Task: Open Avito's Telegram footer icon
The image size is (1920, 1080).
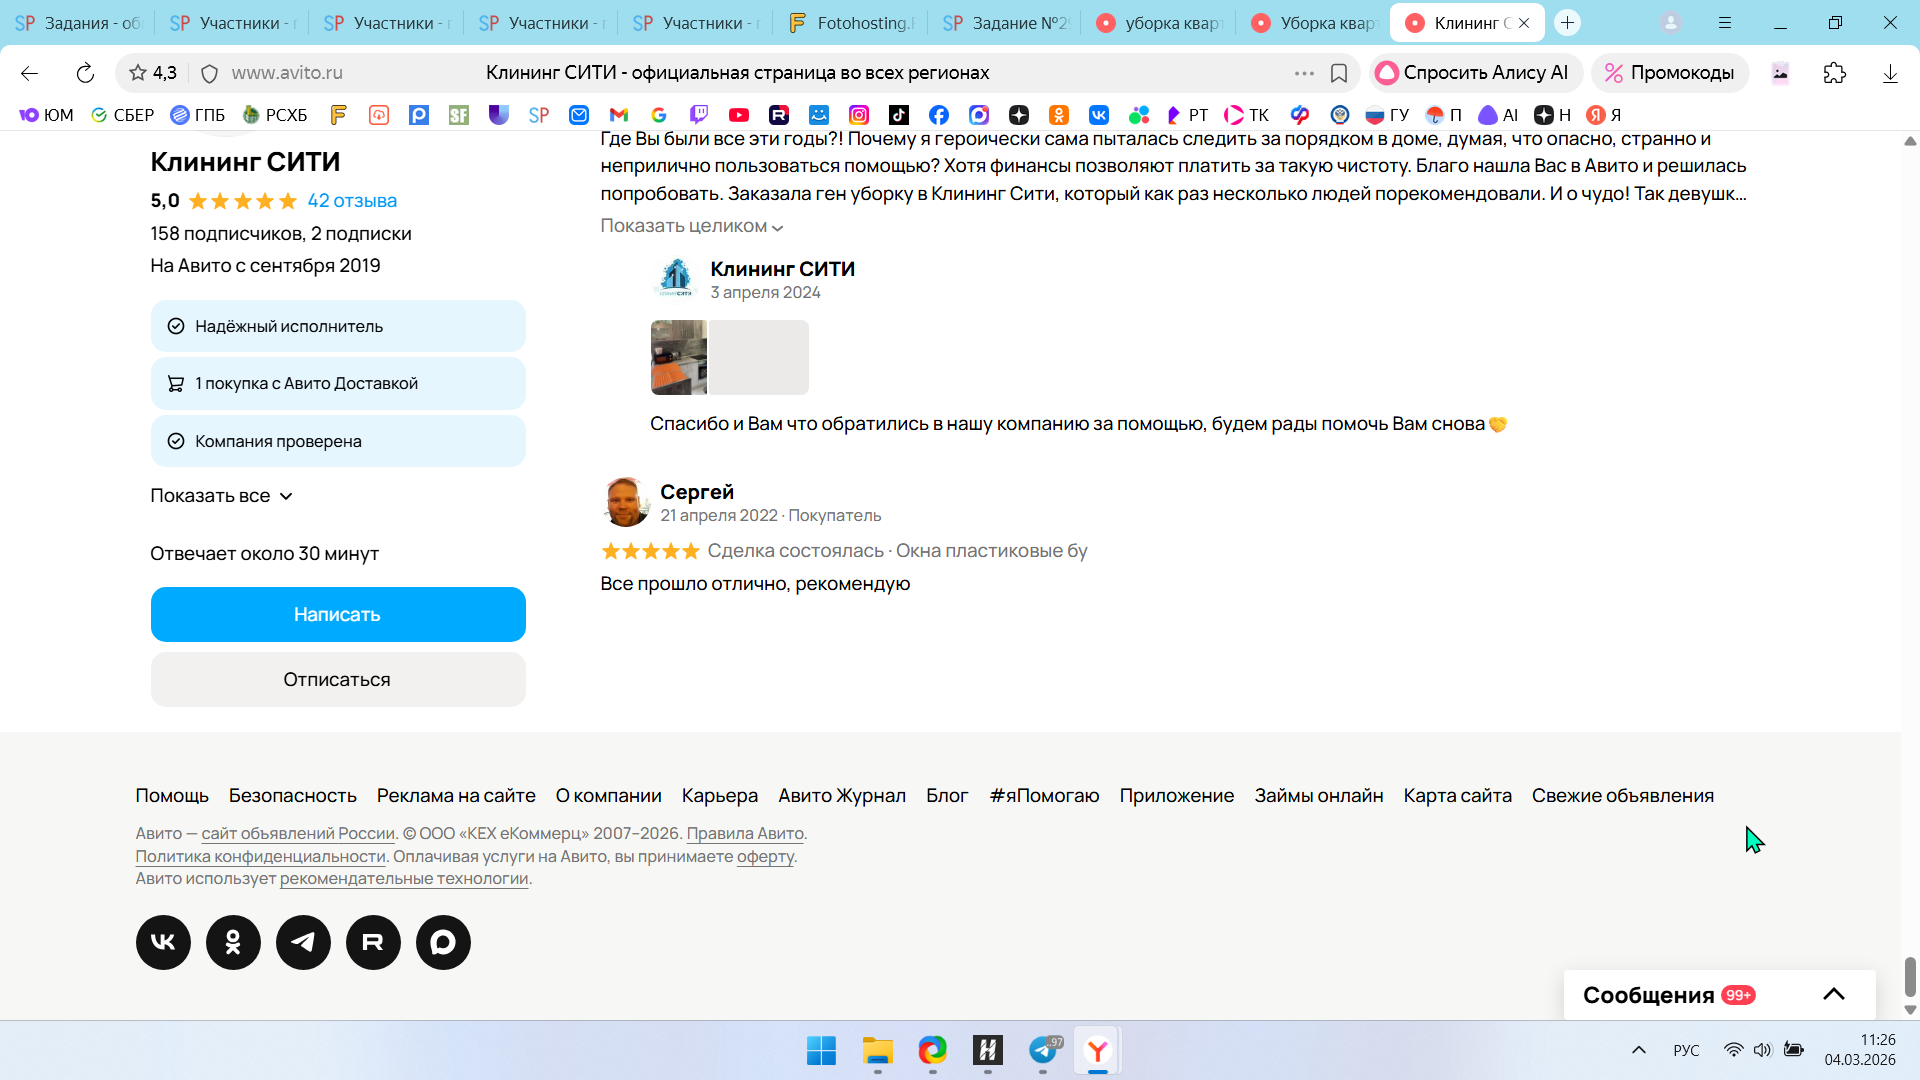Action: pyautogui.click(x=303, y=942)
